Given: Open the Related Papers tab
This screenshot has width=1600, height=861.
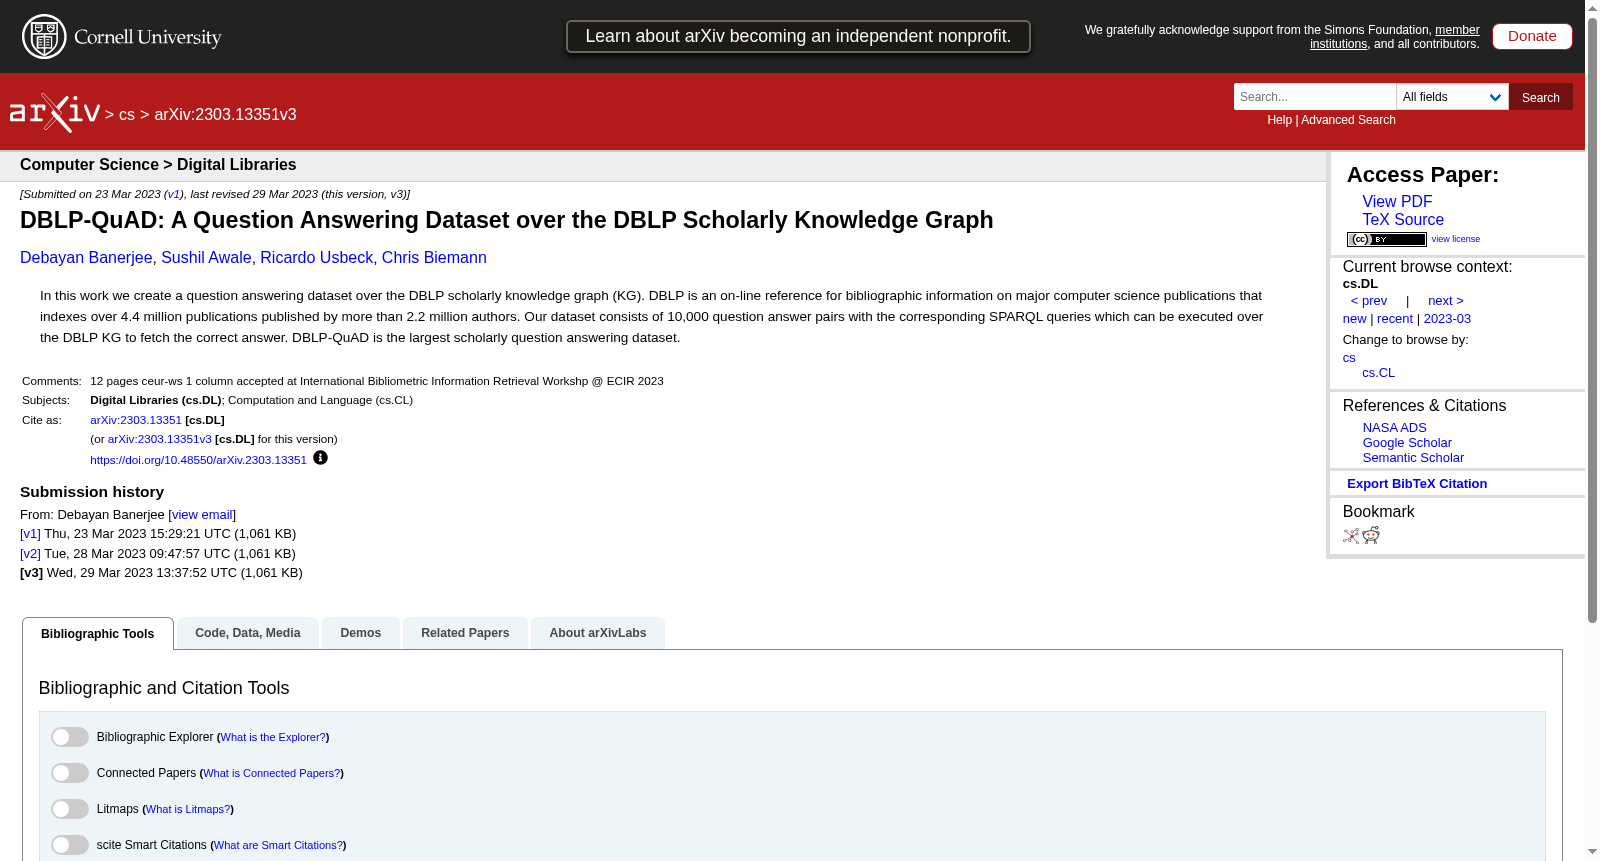Looking at the screenshot, I should pyautogui.click(x=465, y=633).
